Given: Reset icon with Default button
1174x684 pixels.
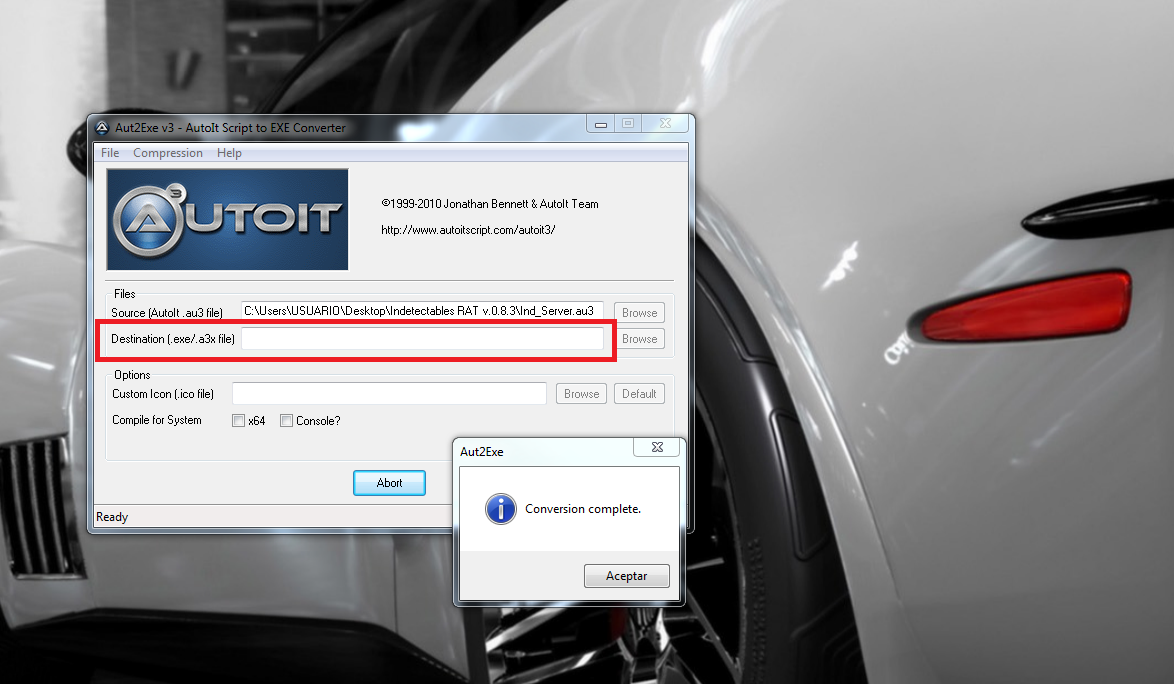Looking at the screenshot, I should coord(639,394).
